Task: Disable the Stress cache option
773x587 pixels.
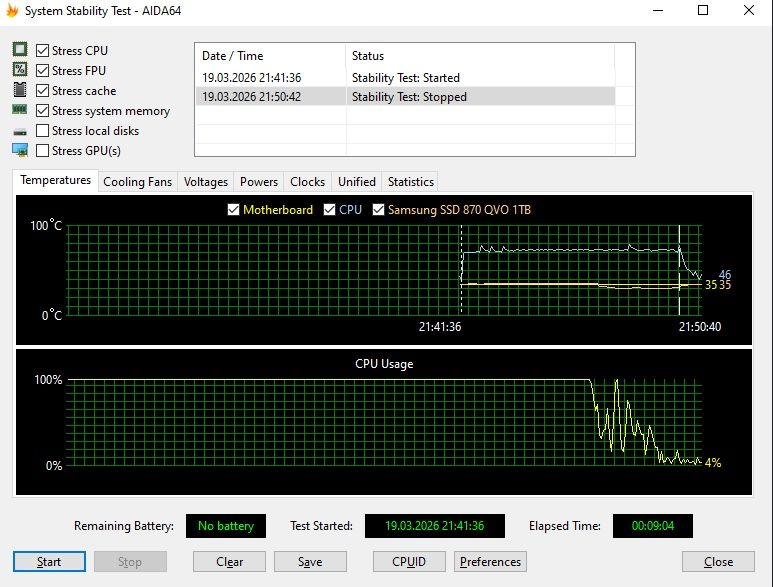Action: pos(42,91)
